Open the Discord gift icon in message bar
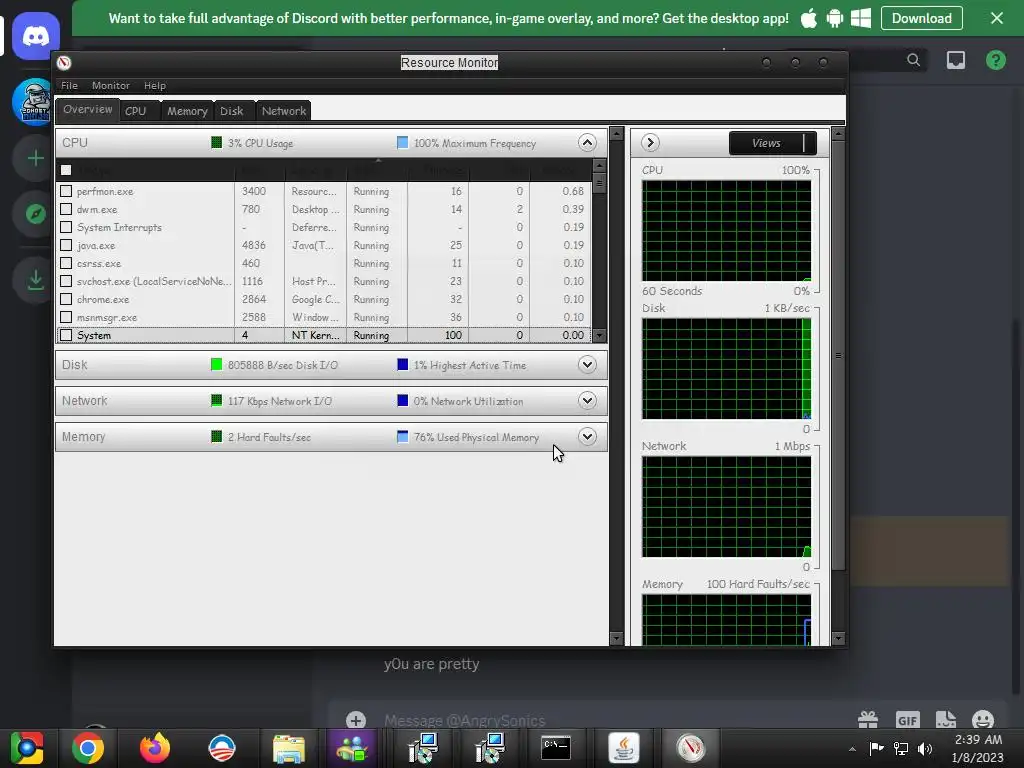Image resolution: width=1024 pixels, height=768 pixels. tap(868, 720)
